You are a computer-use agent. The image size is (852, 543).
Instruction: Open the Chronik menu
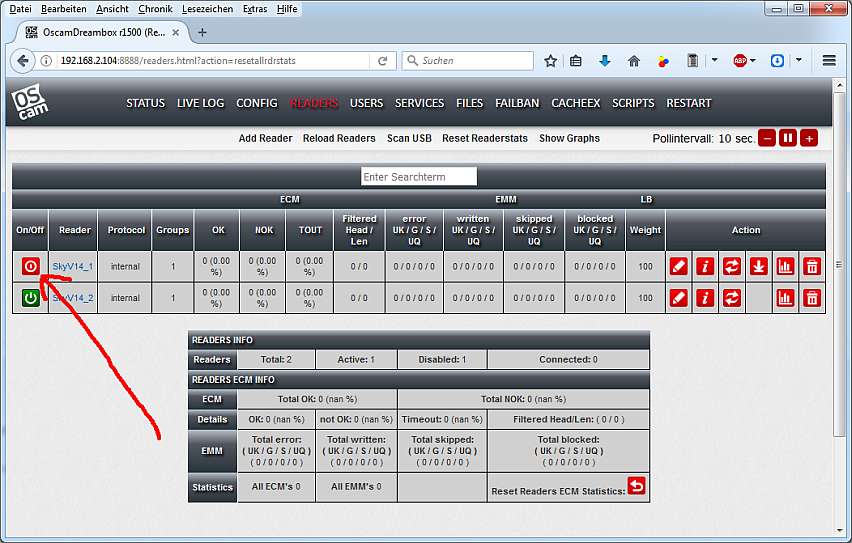tap(155, 9)
